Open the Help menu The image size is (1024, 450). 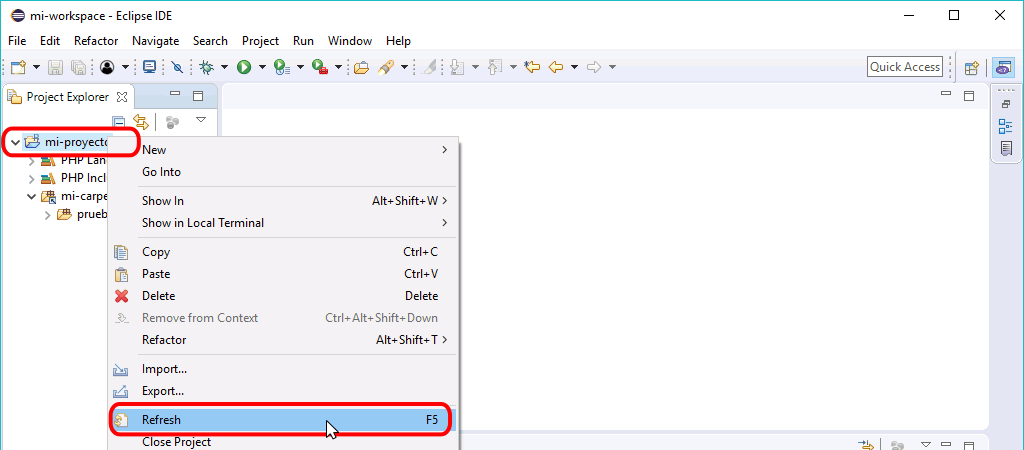pyautogui.click(x=398, y=40)
